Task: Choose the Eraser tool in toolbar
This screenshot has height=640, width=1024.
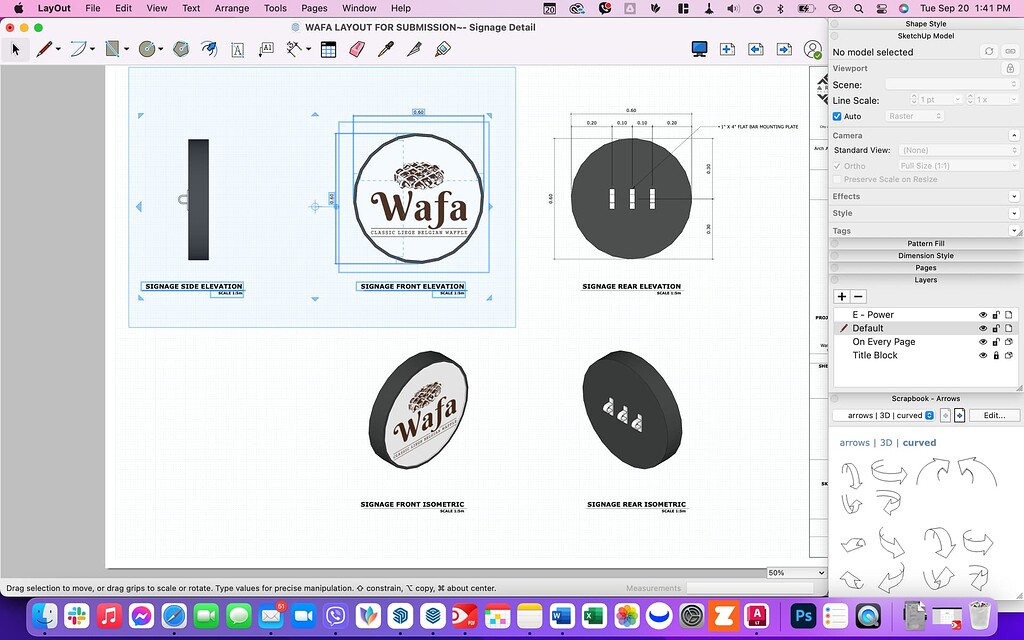Action: pyautogui.click(x=357, y=49)
